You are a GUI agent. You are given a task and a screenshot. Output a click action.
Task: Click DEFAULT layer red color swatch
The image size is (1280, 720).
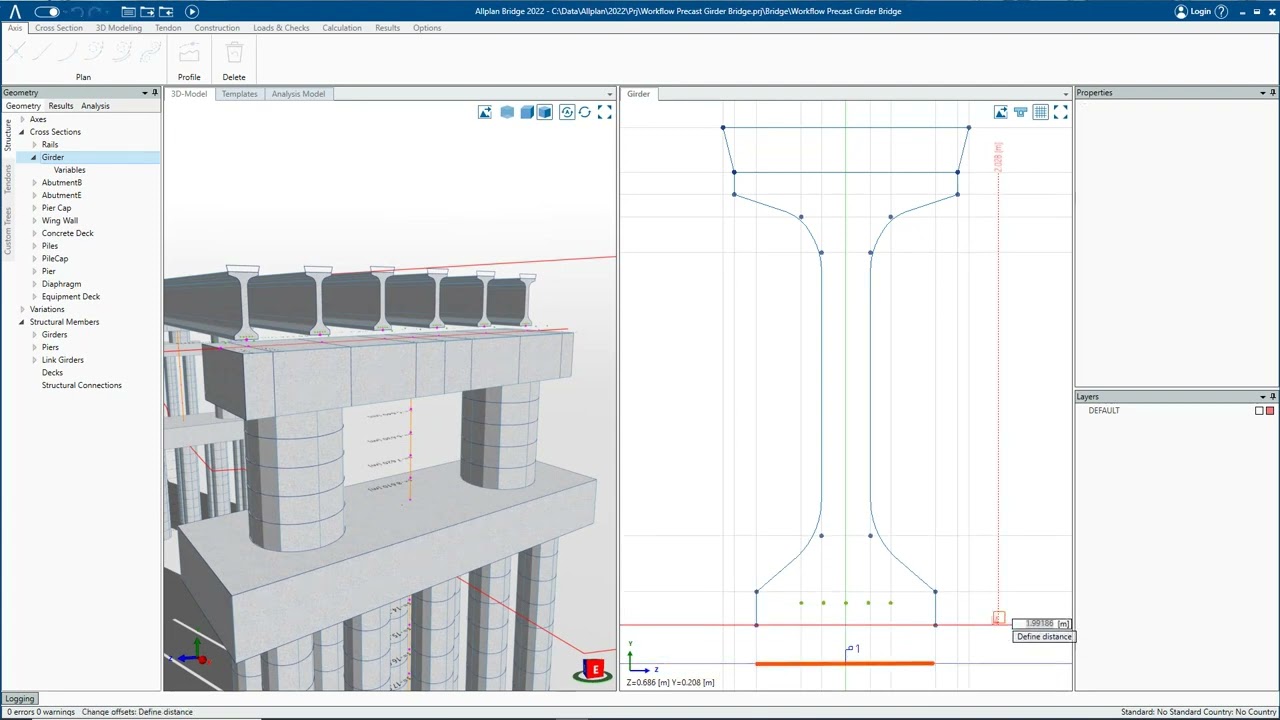[1270, 411]
